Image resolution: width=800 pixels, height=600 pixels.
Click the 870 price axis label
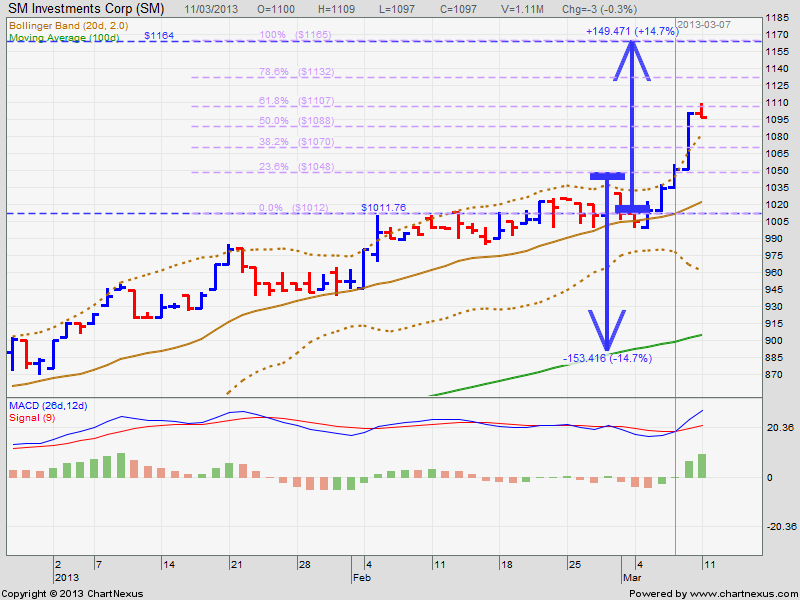776,375
